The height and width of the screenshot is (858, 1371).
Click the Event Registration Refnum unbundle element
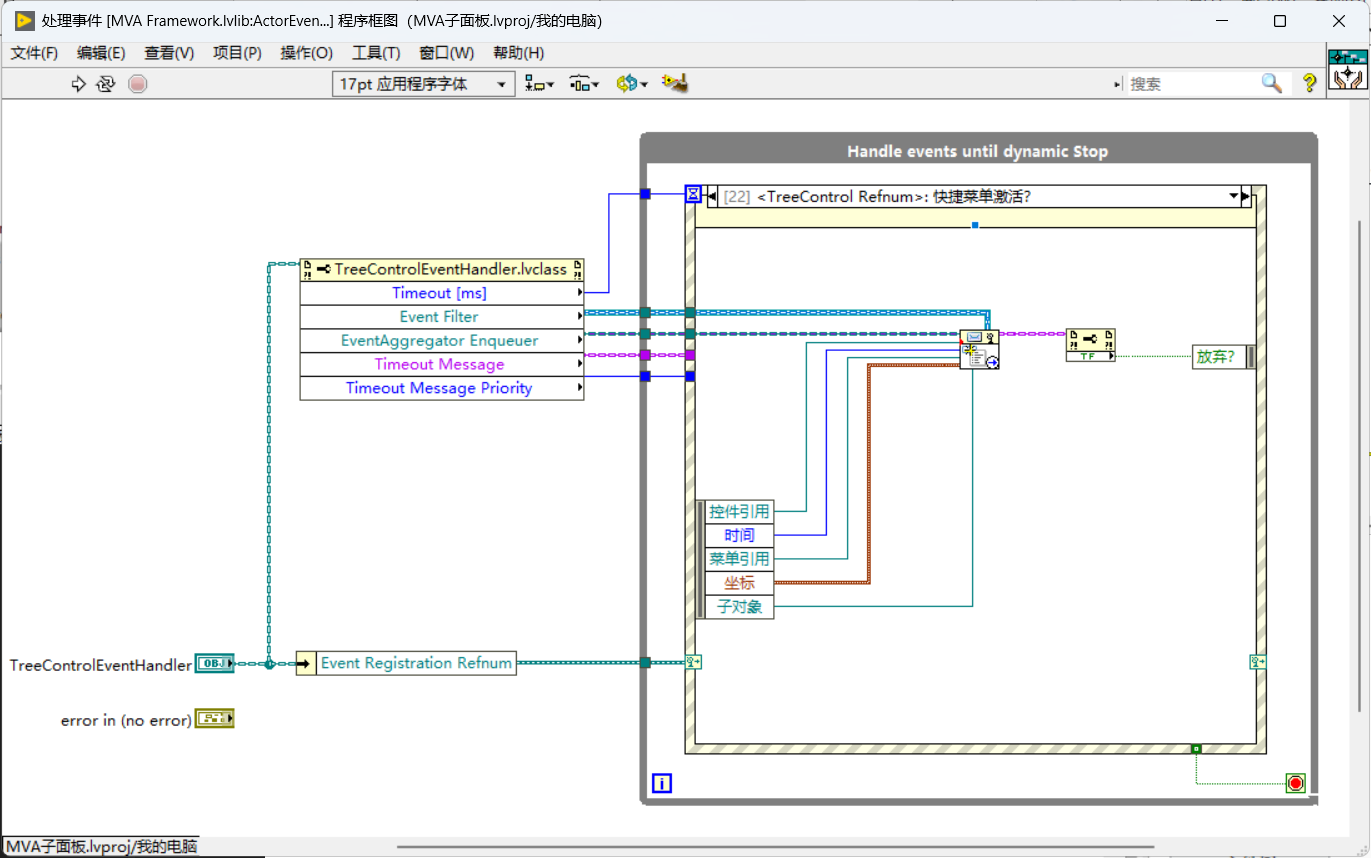[416, 663]
